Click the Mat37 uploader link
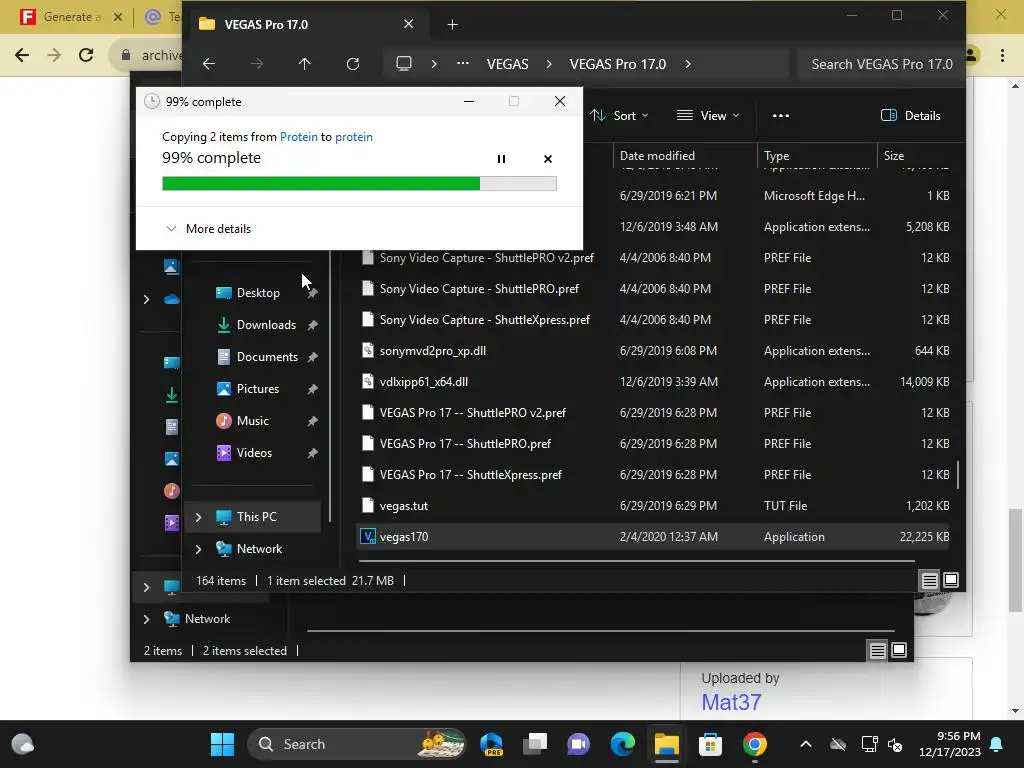 [x=731, y=702]
